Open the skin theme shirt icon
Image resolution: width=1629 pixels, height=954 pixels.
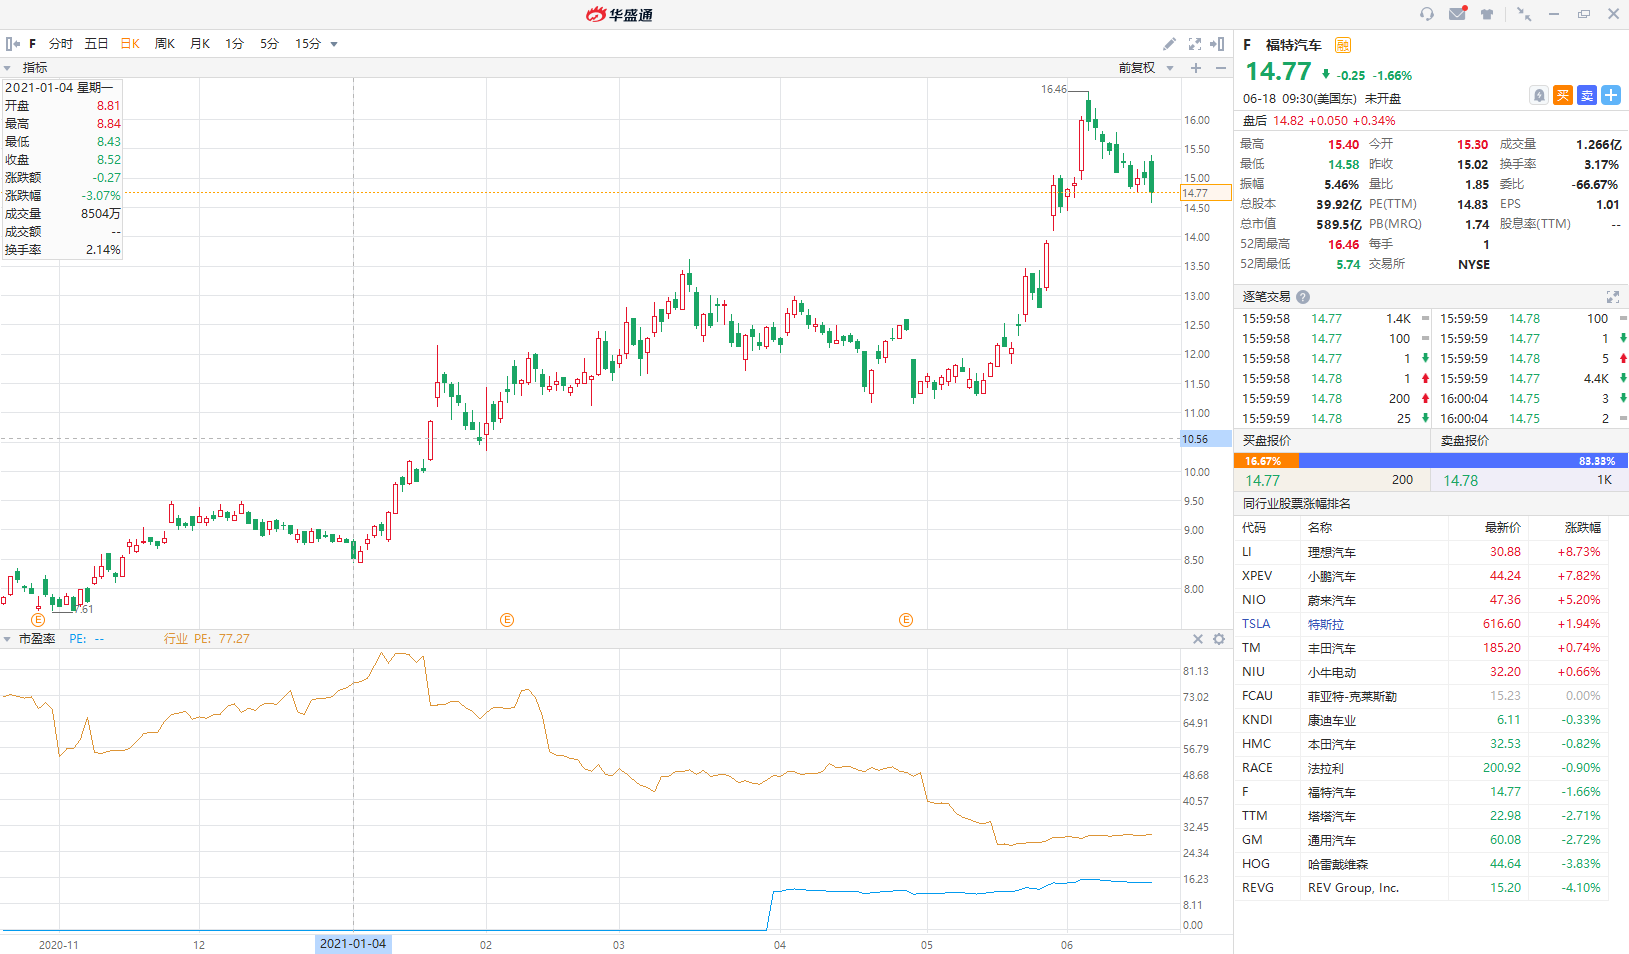click(1487, 14)
